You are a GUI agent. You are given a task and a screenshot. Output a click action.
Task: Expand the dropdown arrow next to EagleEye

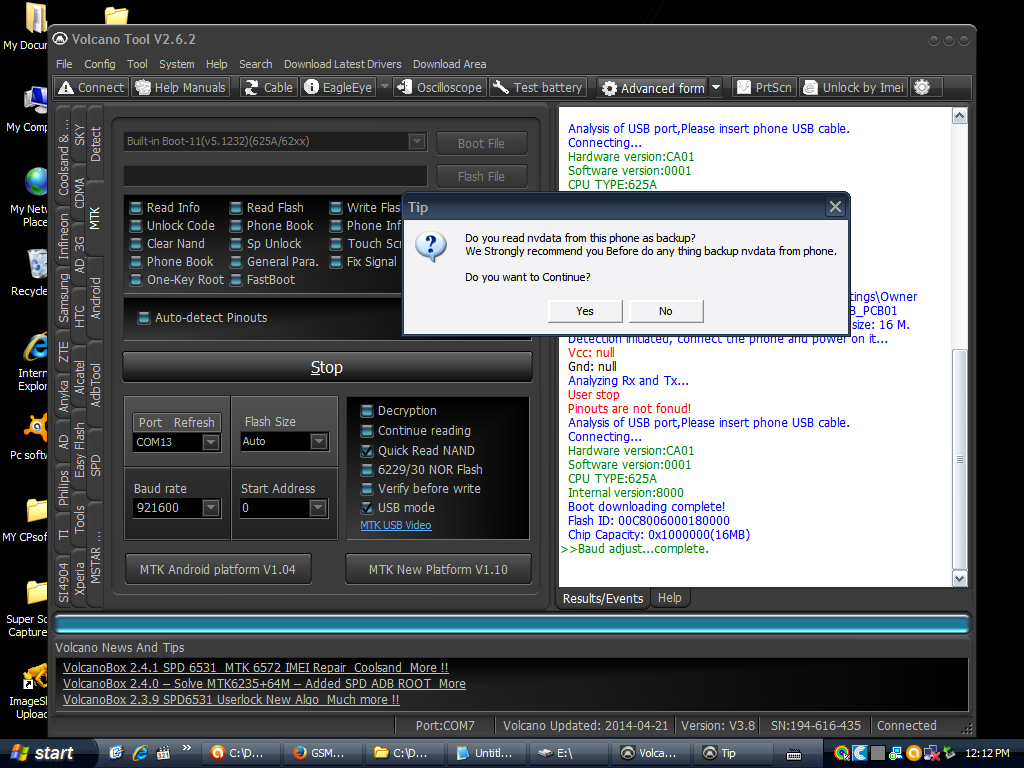385,87
